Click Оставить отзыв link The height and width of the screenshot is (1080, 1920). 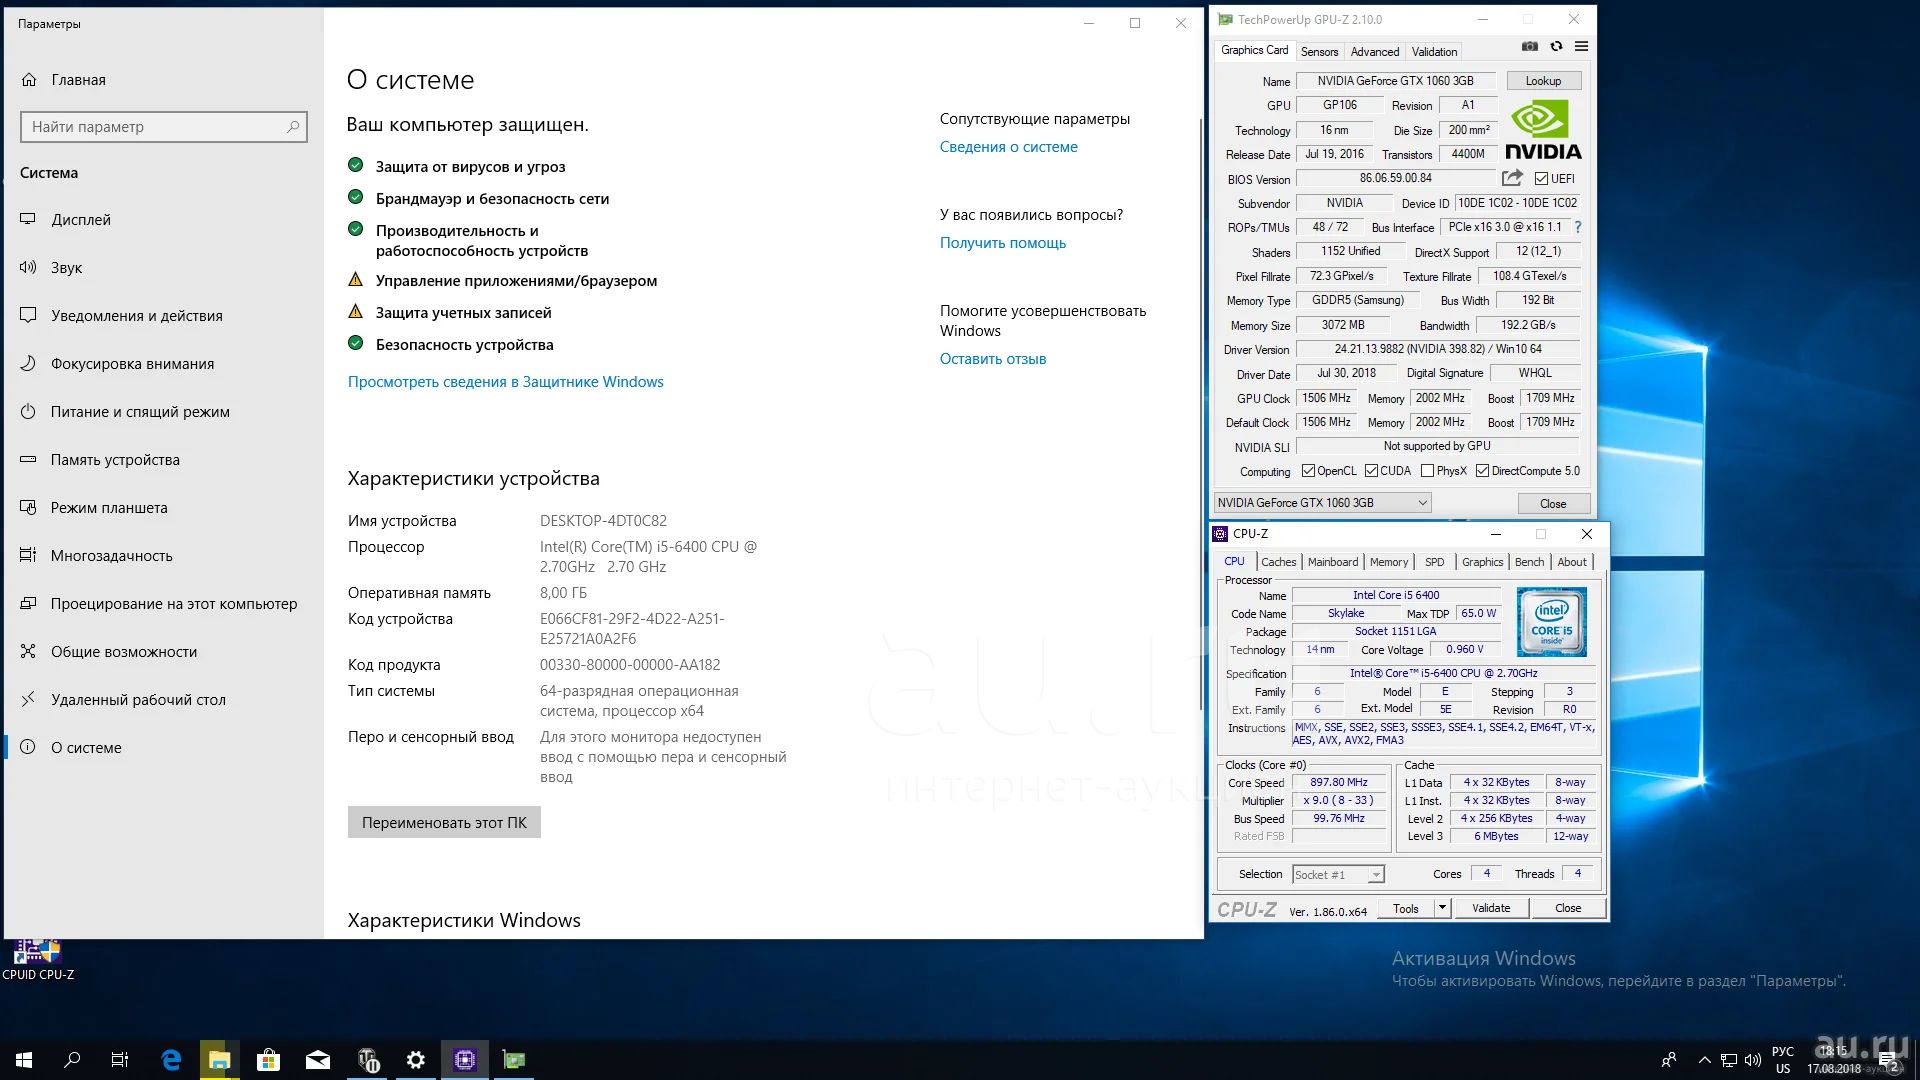click(992, 359)
